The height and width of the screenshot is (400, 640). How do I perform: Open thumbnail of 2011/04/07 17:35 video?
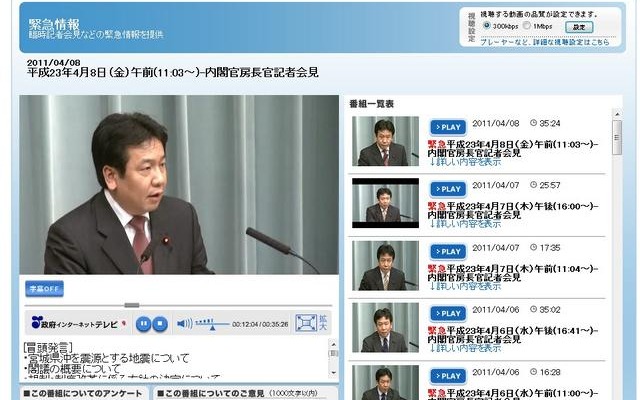(x=385, y=266)
